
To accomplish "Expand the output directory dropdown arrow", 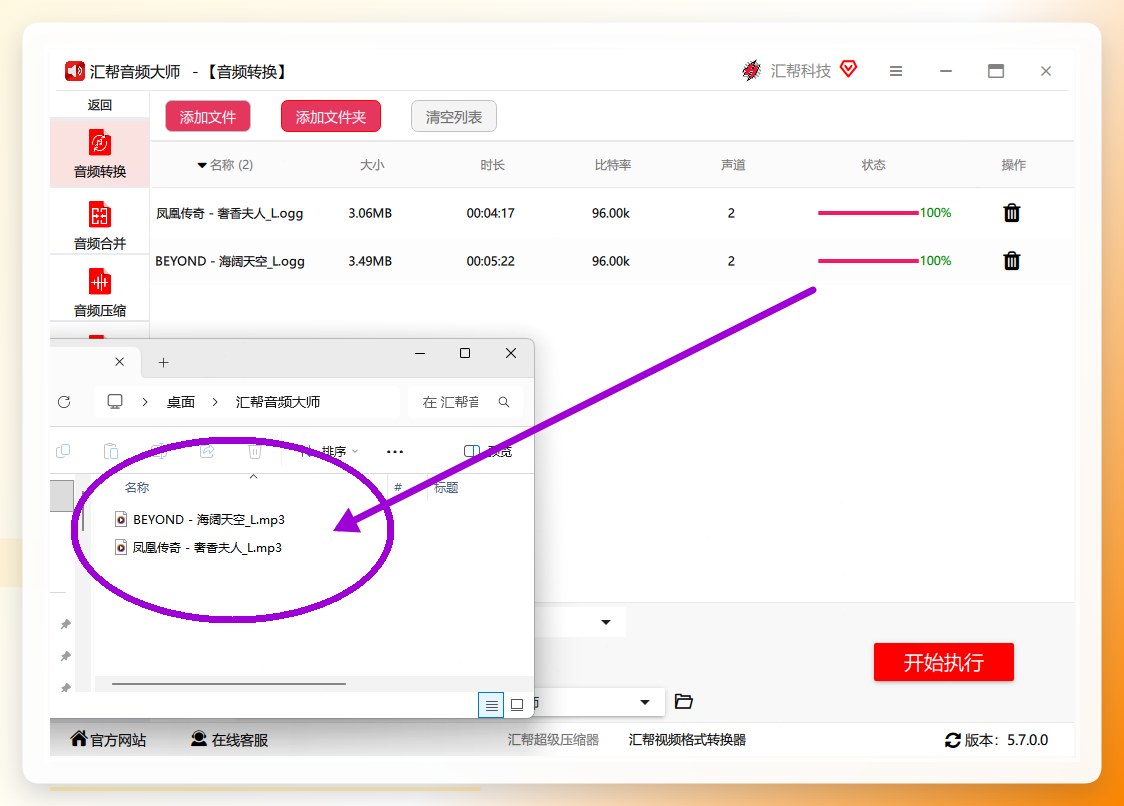I will [644, 702].
